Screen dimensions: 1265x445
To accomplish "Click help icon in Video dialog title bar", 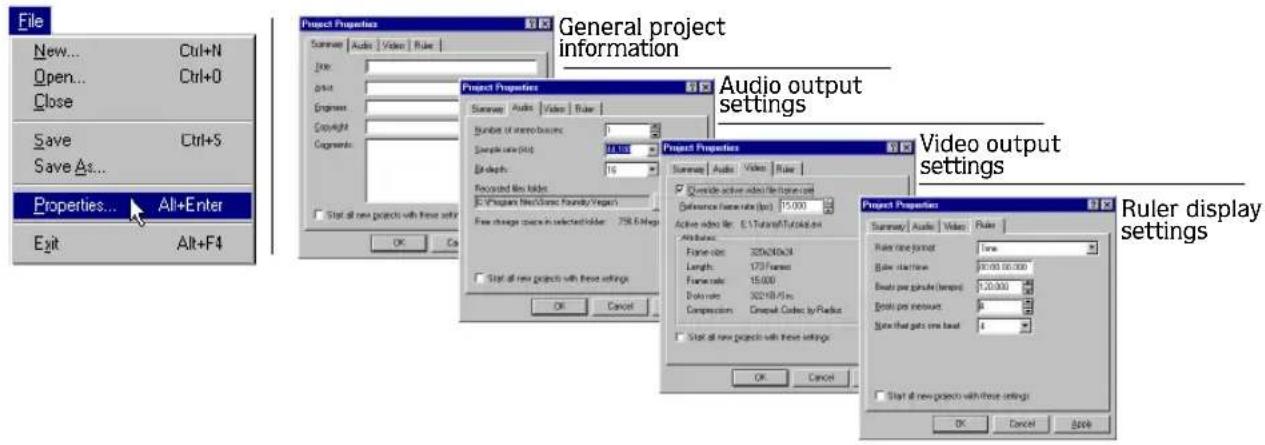I will pos(892,146).
